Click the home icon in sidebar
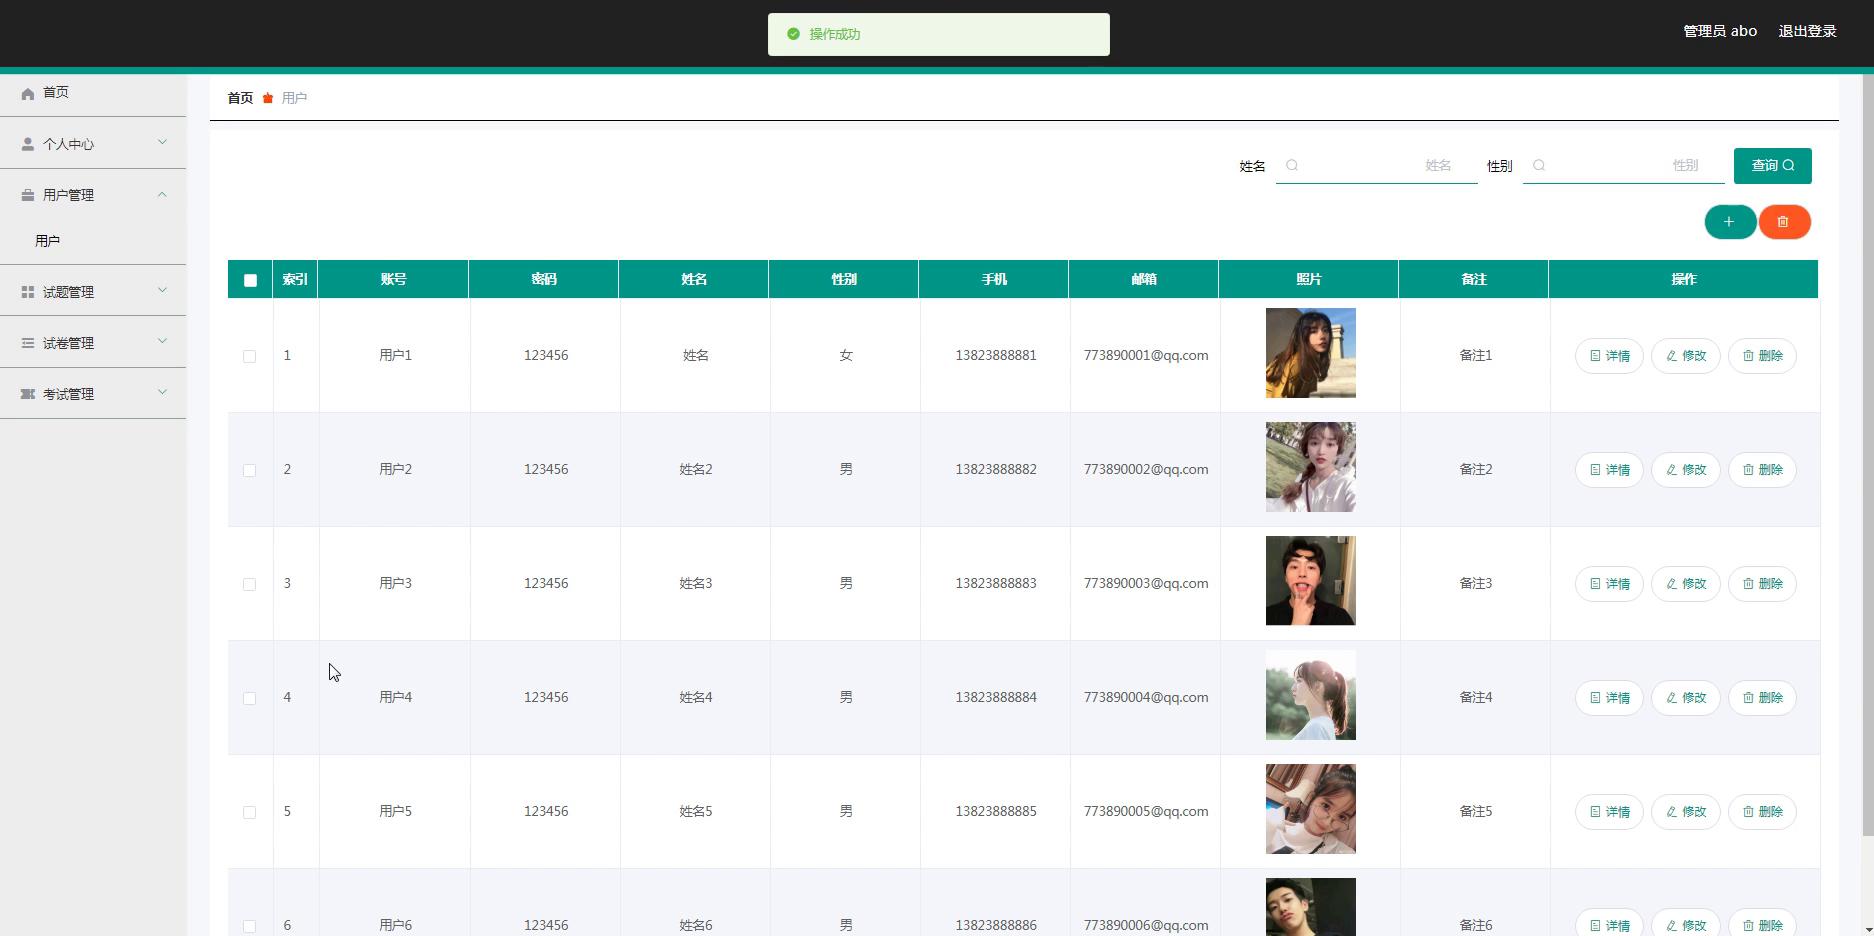The height and width of the screenshot is (936, 1874). click(28, 93)
